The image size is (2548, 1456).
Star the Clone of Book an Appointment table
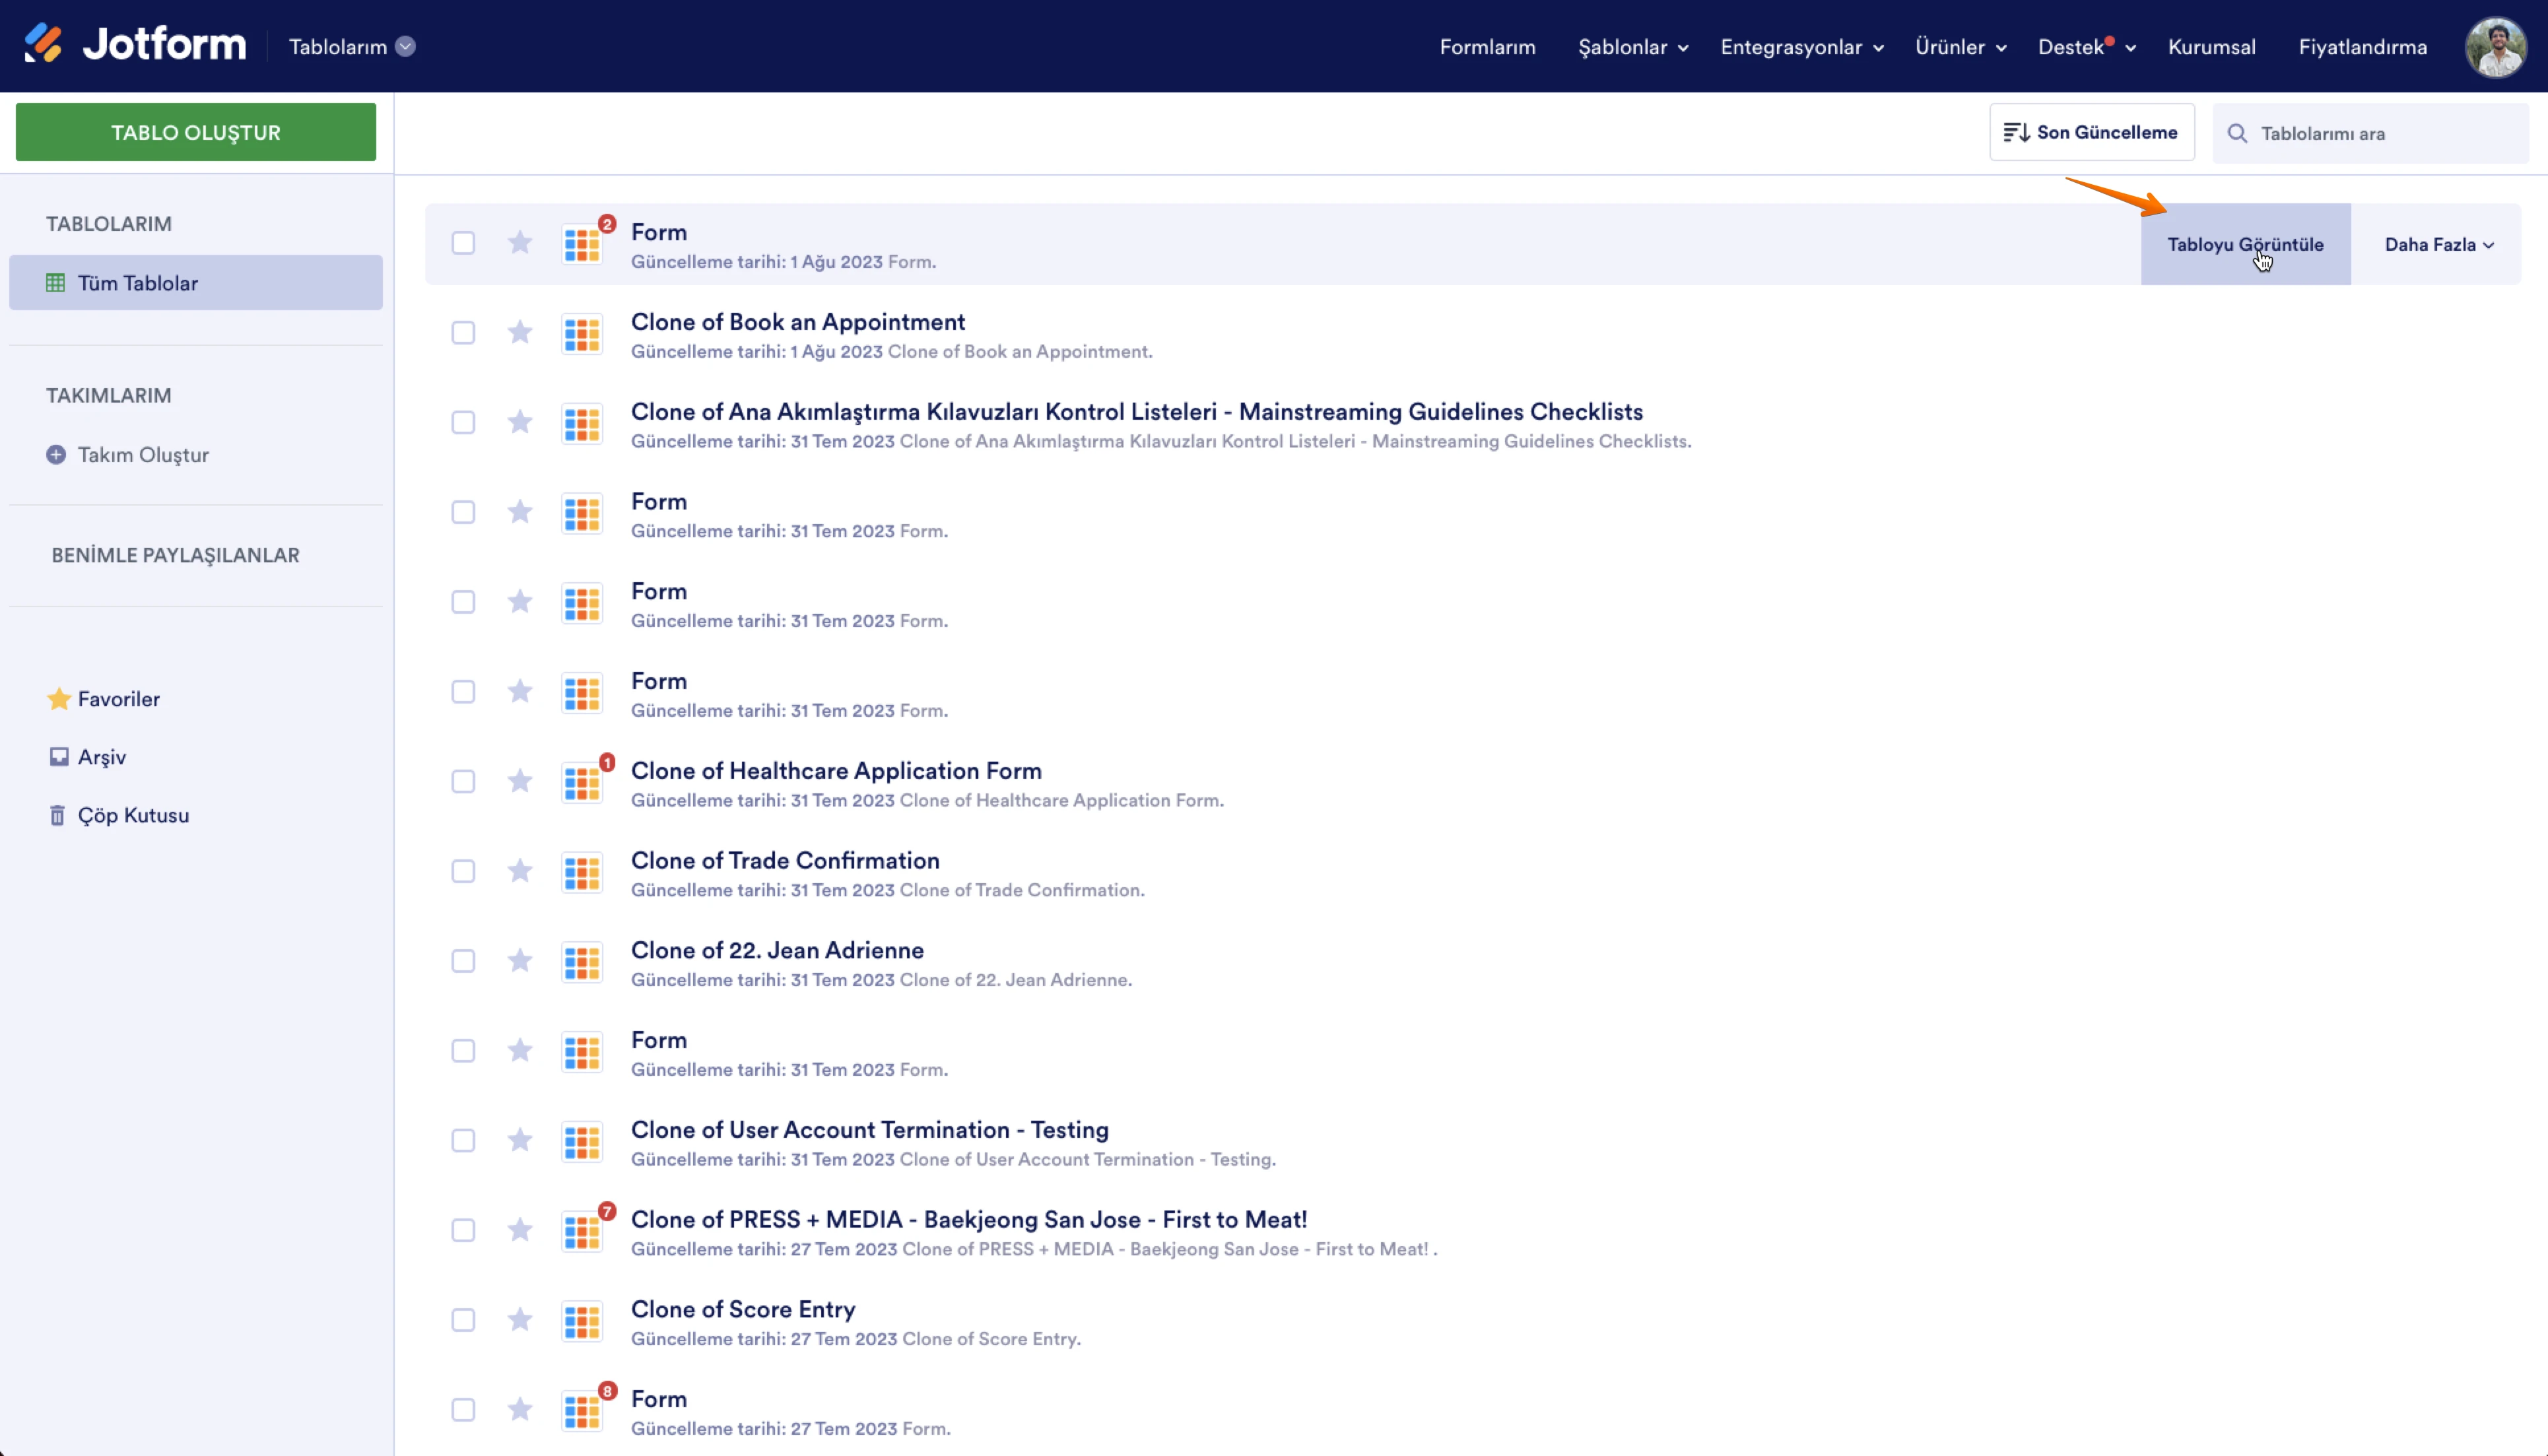point(520,332)
